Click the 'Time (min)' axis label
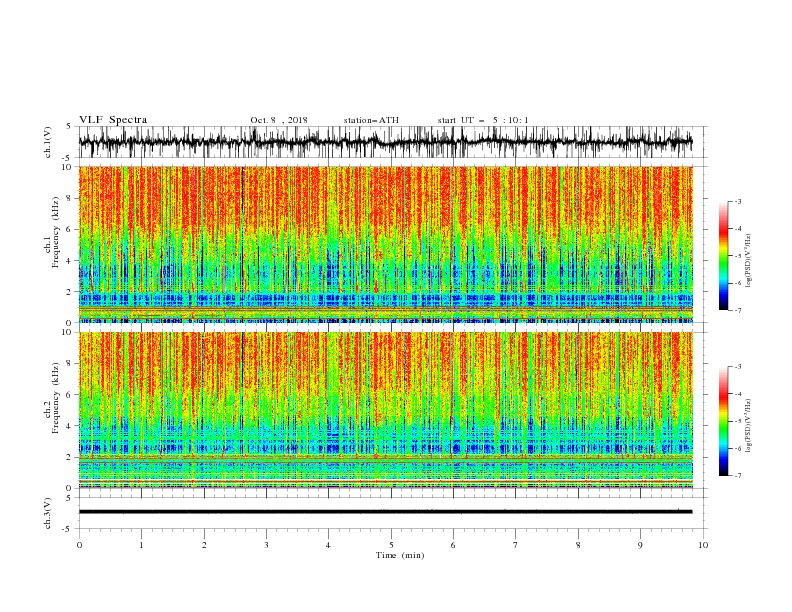This screenshot has width=792, height=612. (x=400, y=555)
